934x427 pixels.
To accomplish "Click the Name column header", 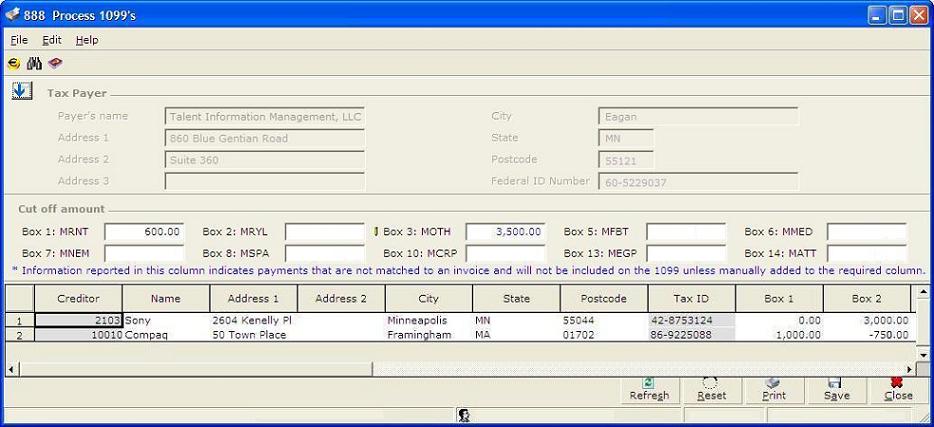I will point(166,298).
